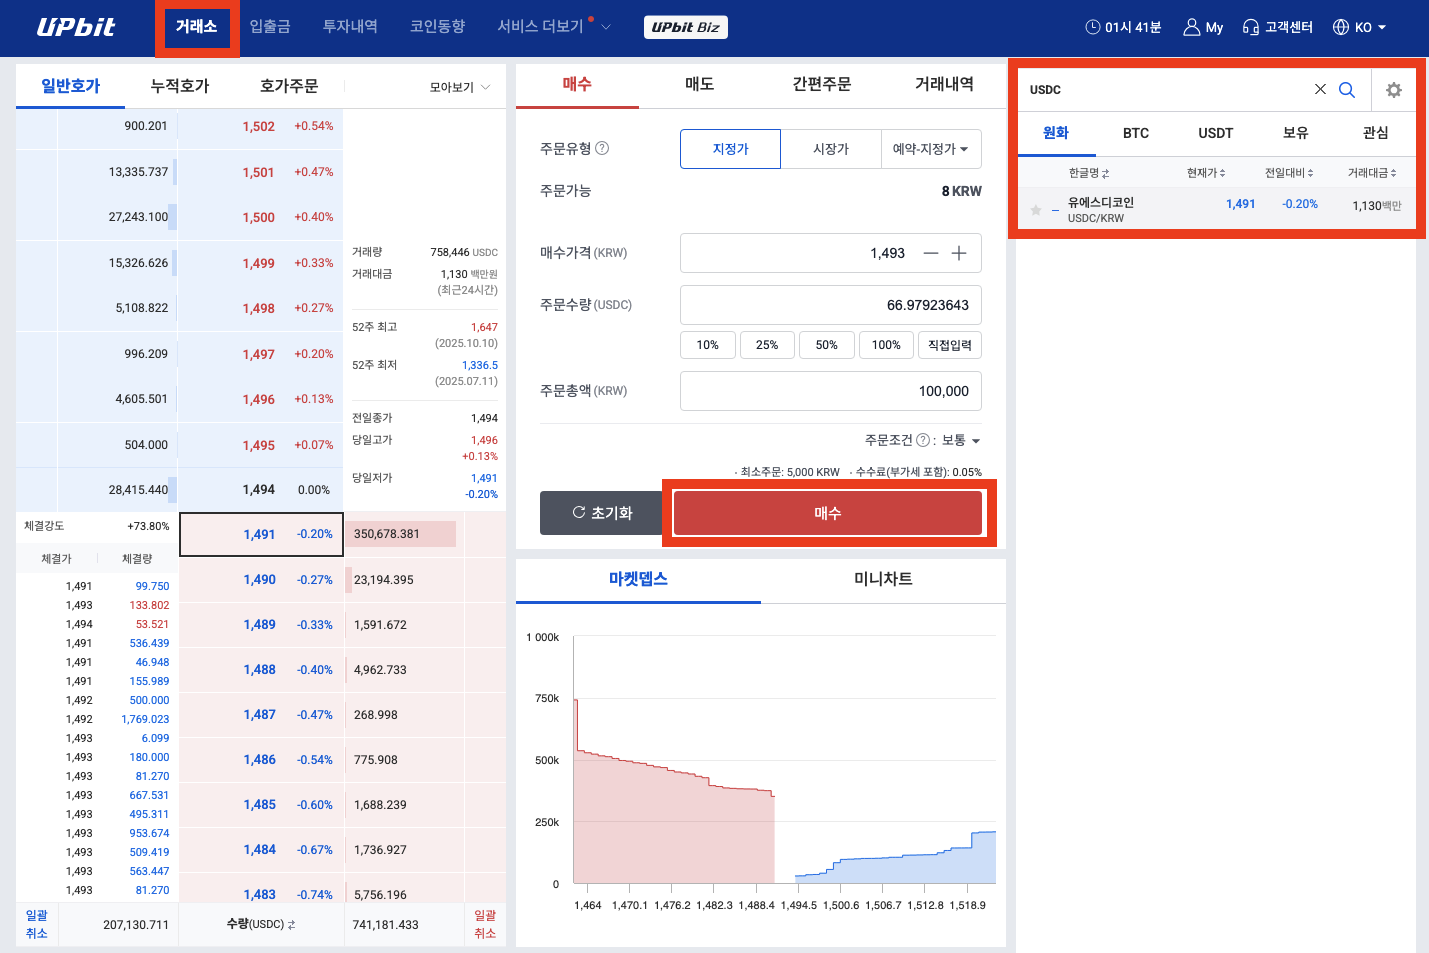Open 투자내역 top menu

point(350,26)
